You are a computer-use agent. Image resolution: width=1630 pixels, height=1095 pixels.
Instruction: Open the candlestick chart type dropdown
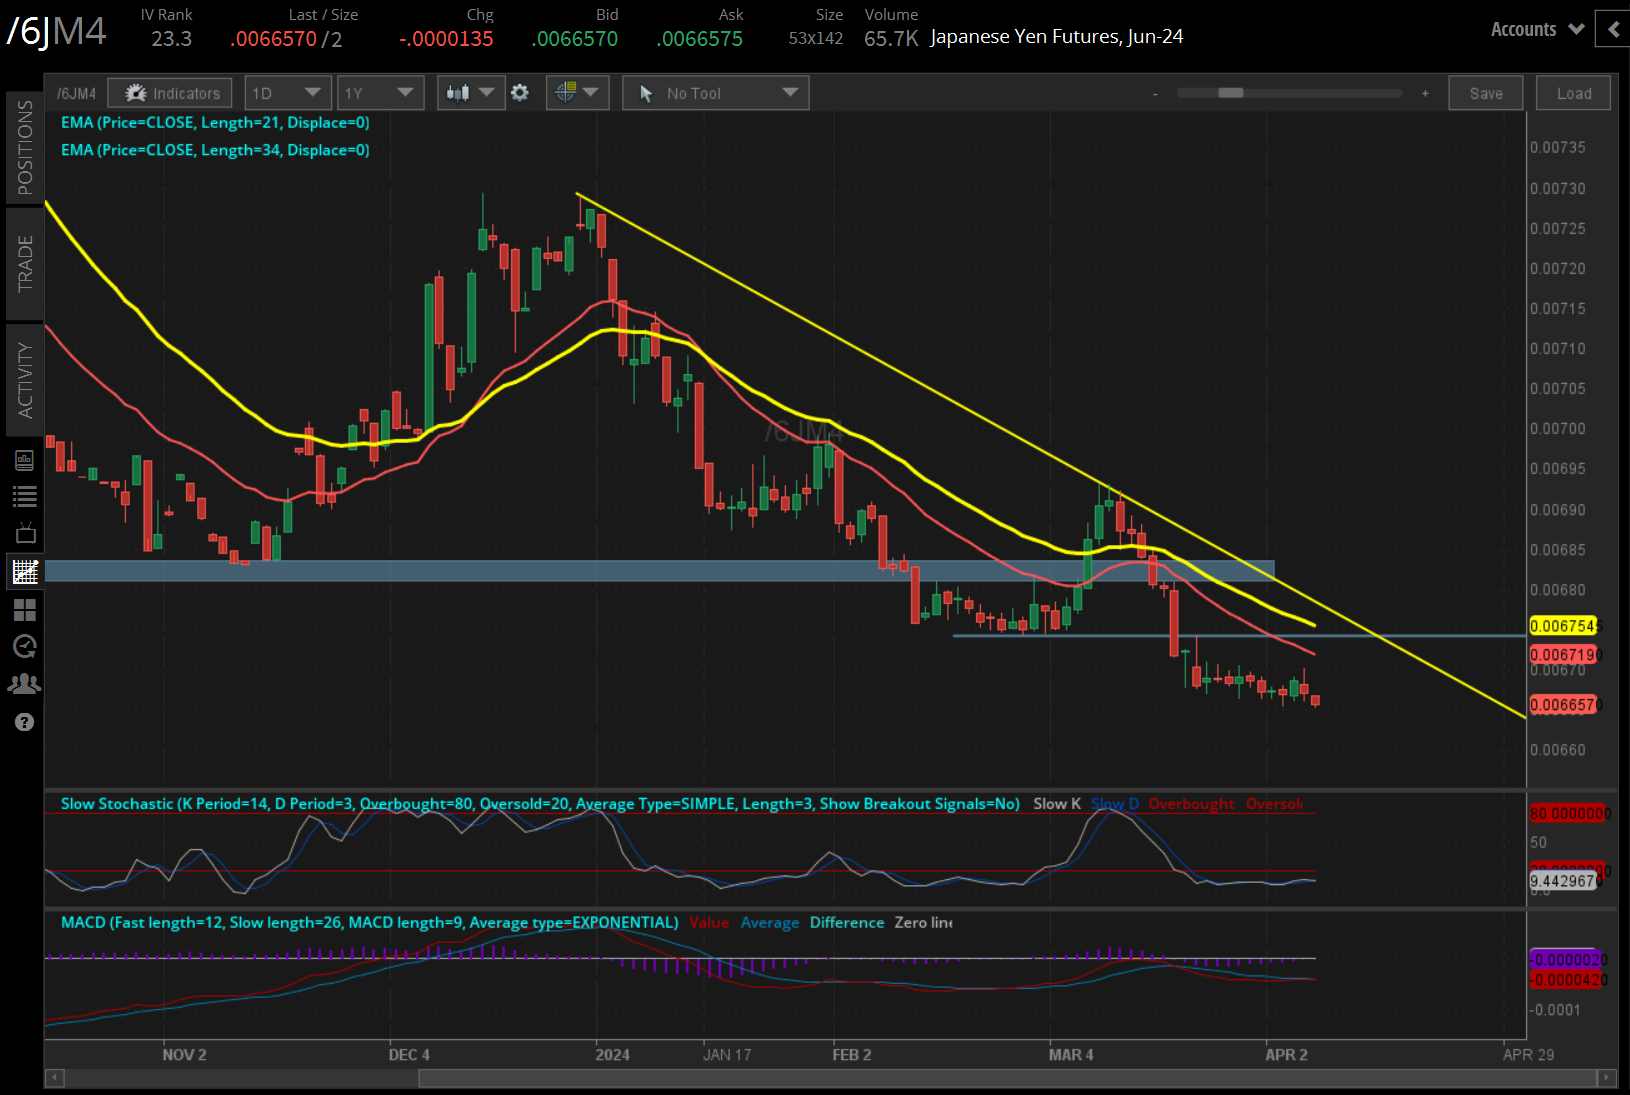(x=470, y=93)
